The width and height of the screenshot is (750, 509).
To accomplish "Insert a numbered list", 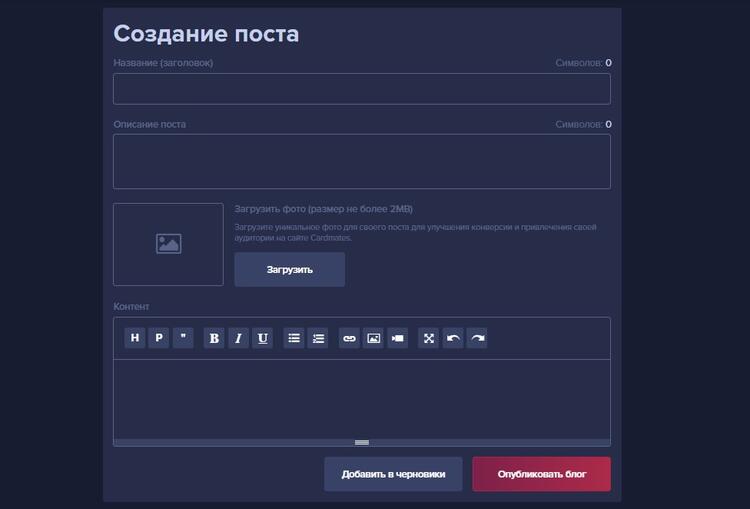I will pyautogui.click(x=318, y=338).
